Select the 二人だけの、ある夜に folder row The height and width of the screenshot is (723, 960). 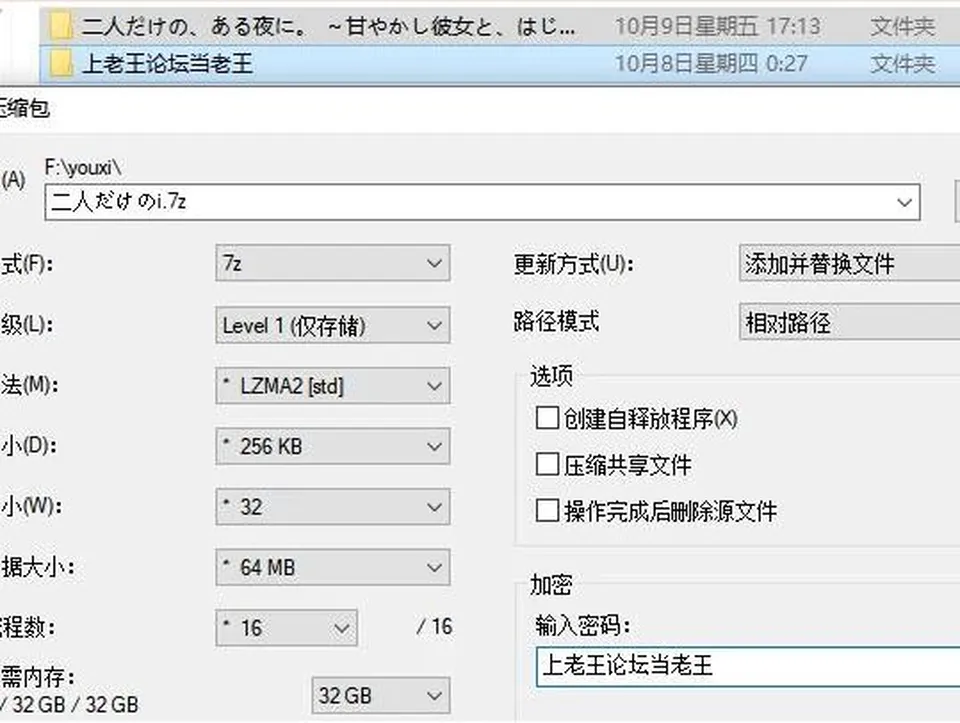point(500,27)
